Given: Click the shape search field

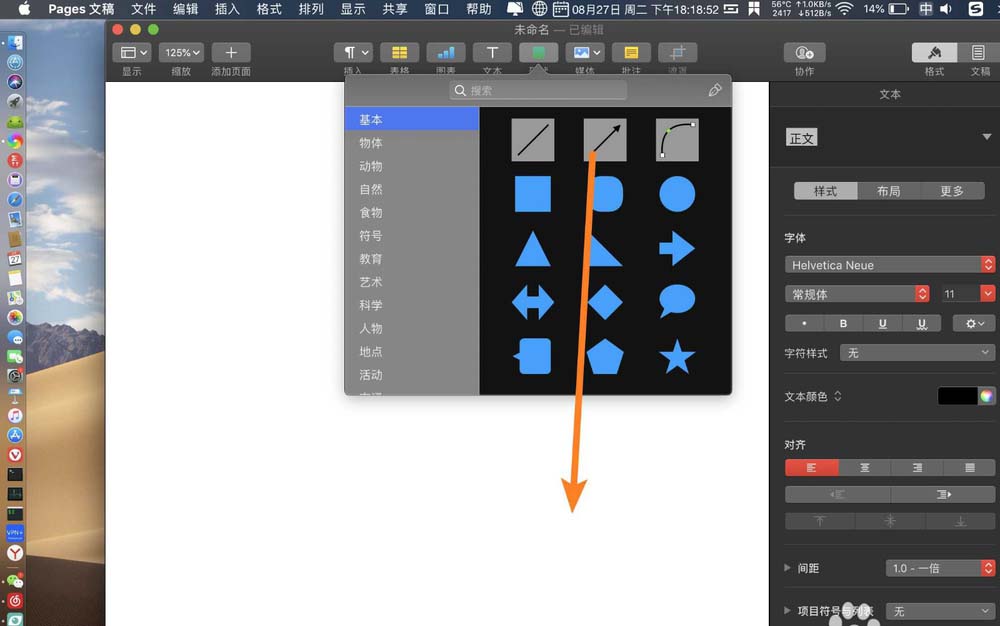Looking at the screenshot, I should coord(538,91).
